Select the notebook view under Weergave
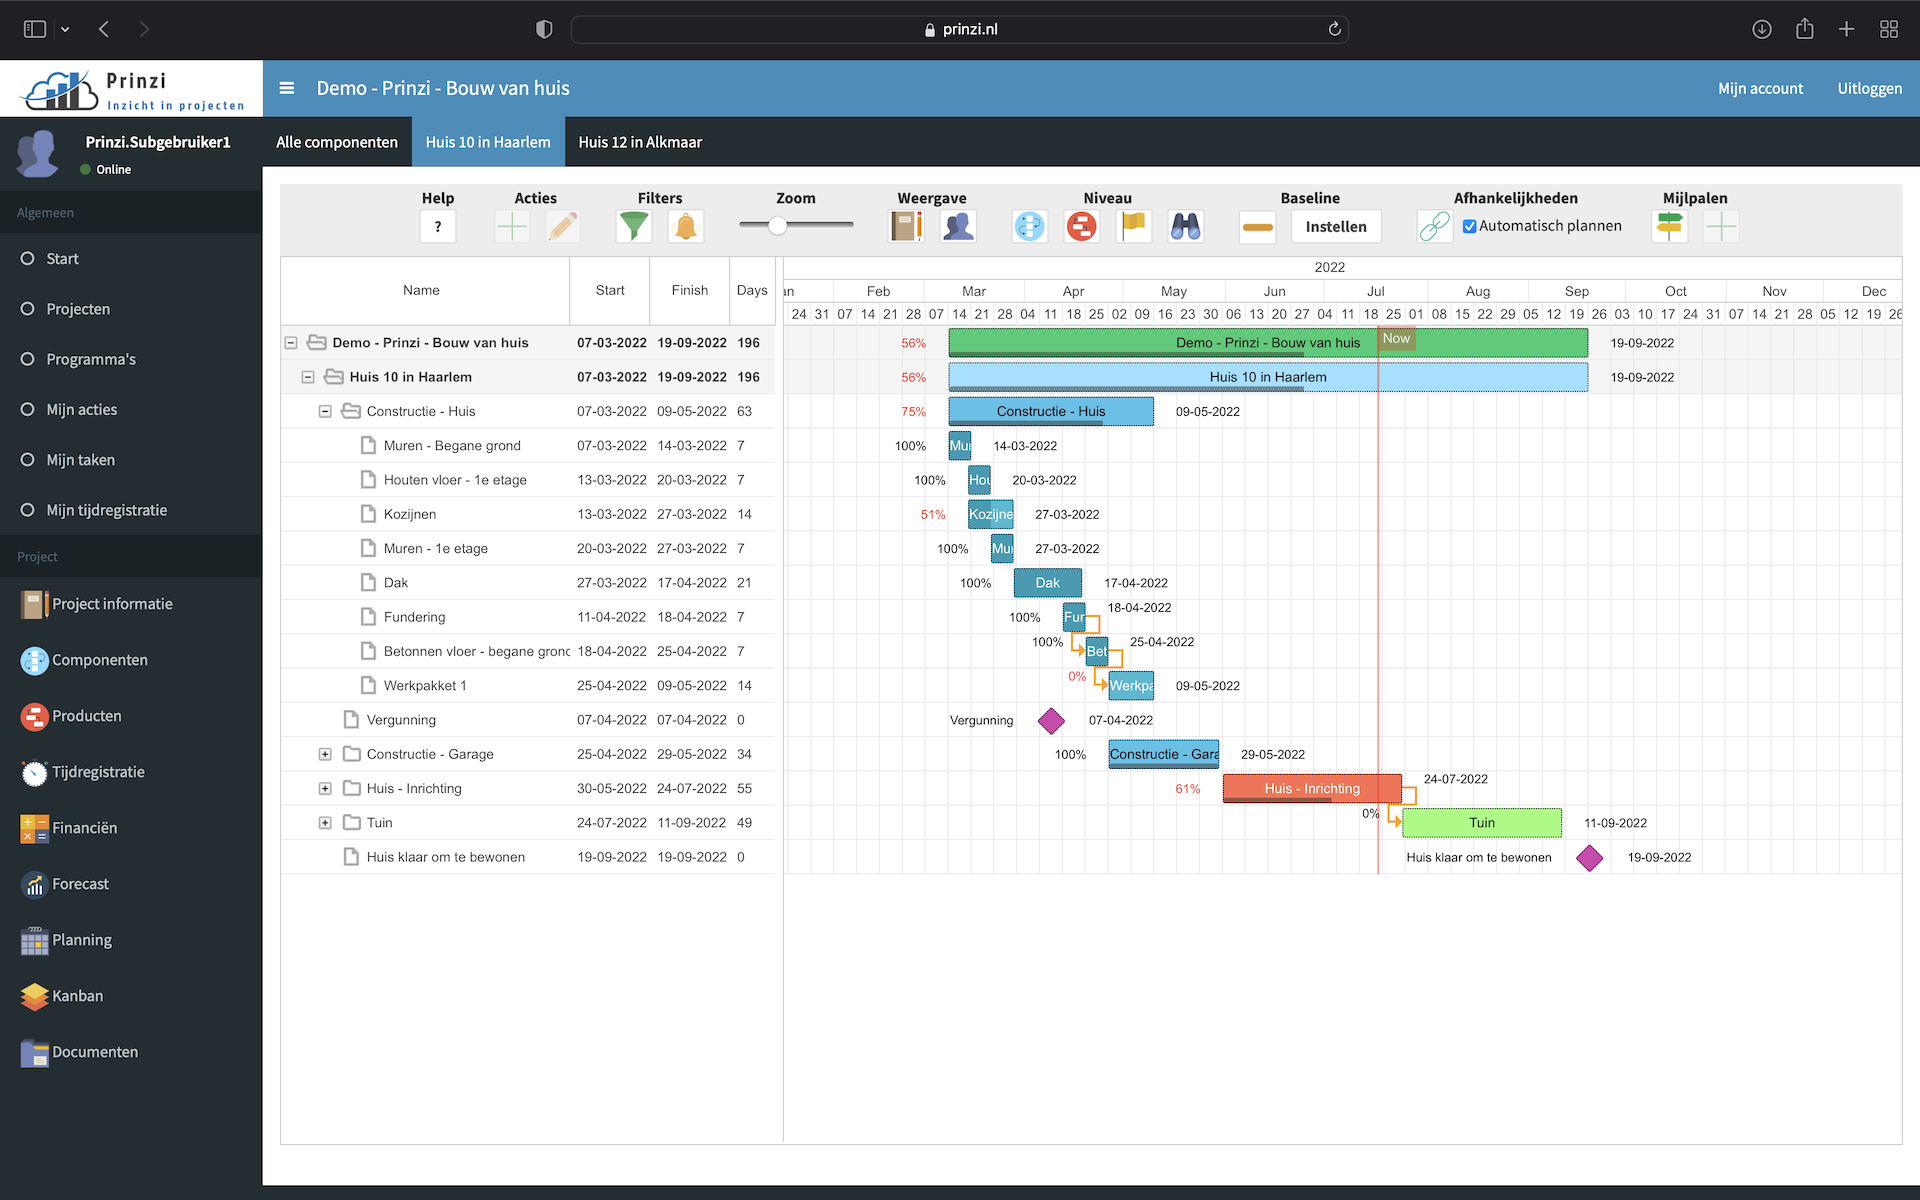This screenshot has height=1200, width=1920. [x=906, y=227]
